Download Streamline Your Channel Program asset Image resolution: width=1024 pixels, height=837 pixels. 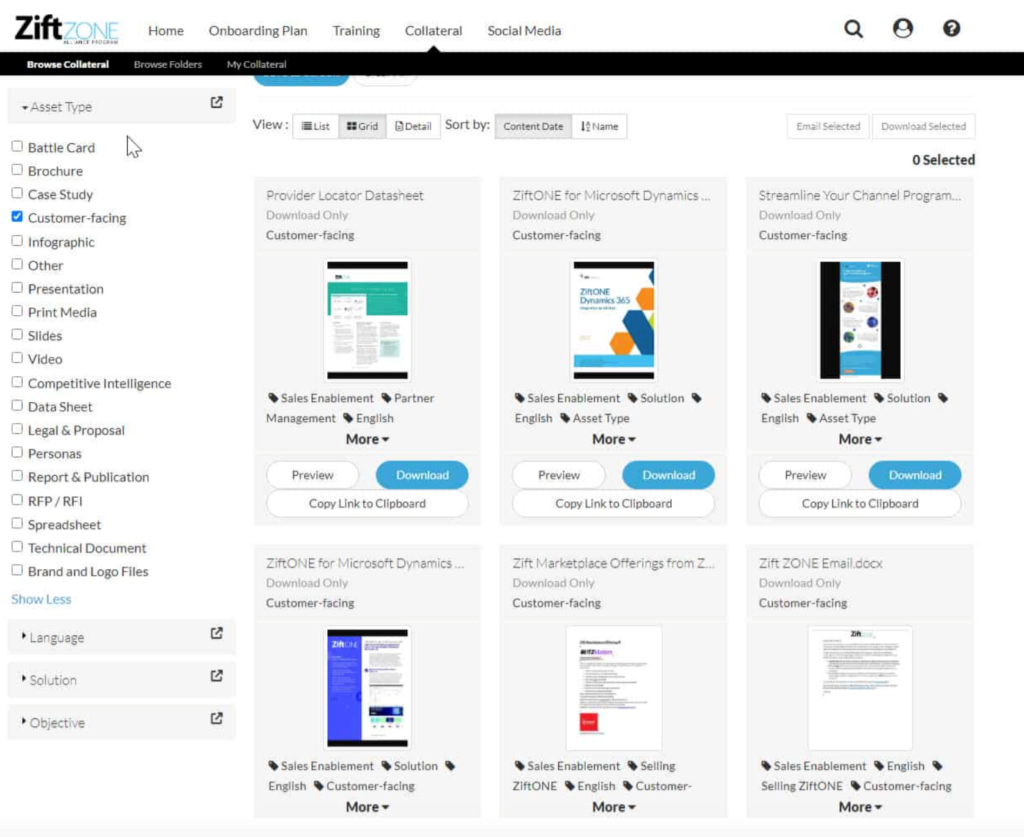(x=914, y=475)
